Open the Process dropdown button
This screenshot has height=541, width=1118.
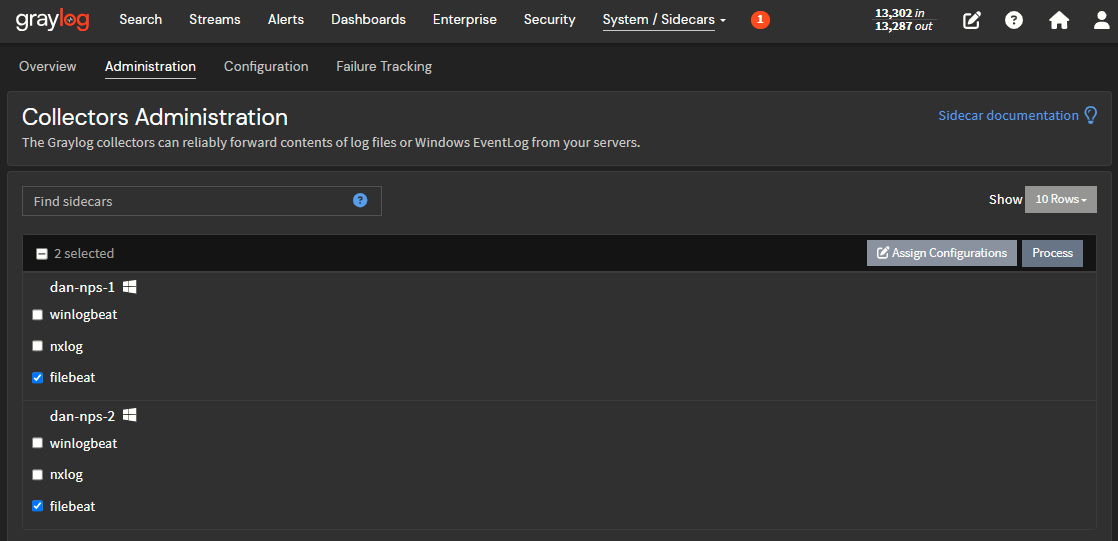coord(1052,253)
